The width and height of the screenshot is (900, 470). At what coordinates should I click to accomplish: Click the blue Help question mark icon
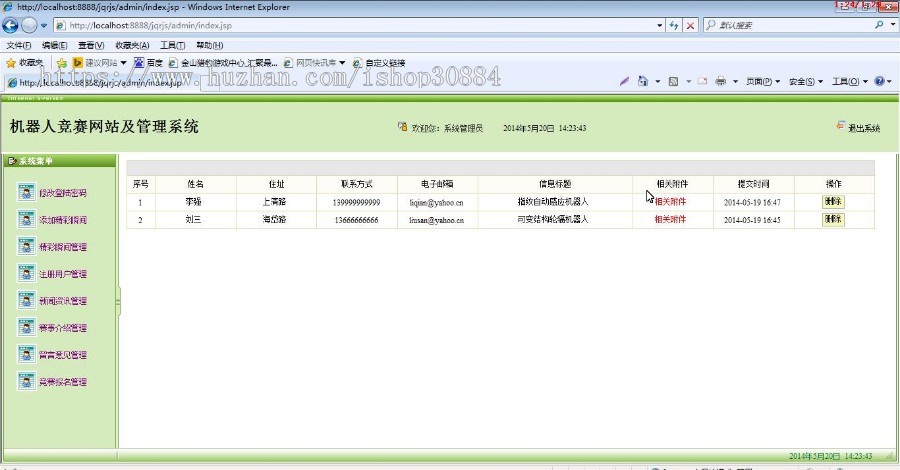click(x=879, y=81)
